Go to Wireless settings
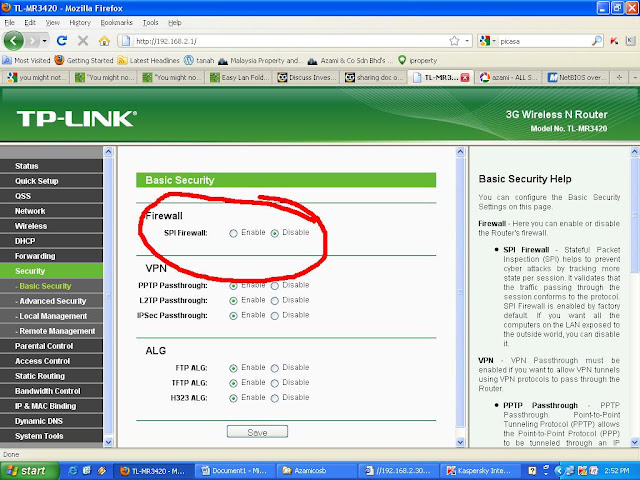The image size is (640, 480). point(51,226)
